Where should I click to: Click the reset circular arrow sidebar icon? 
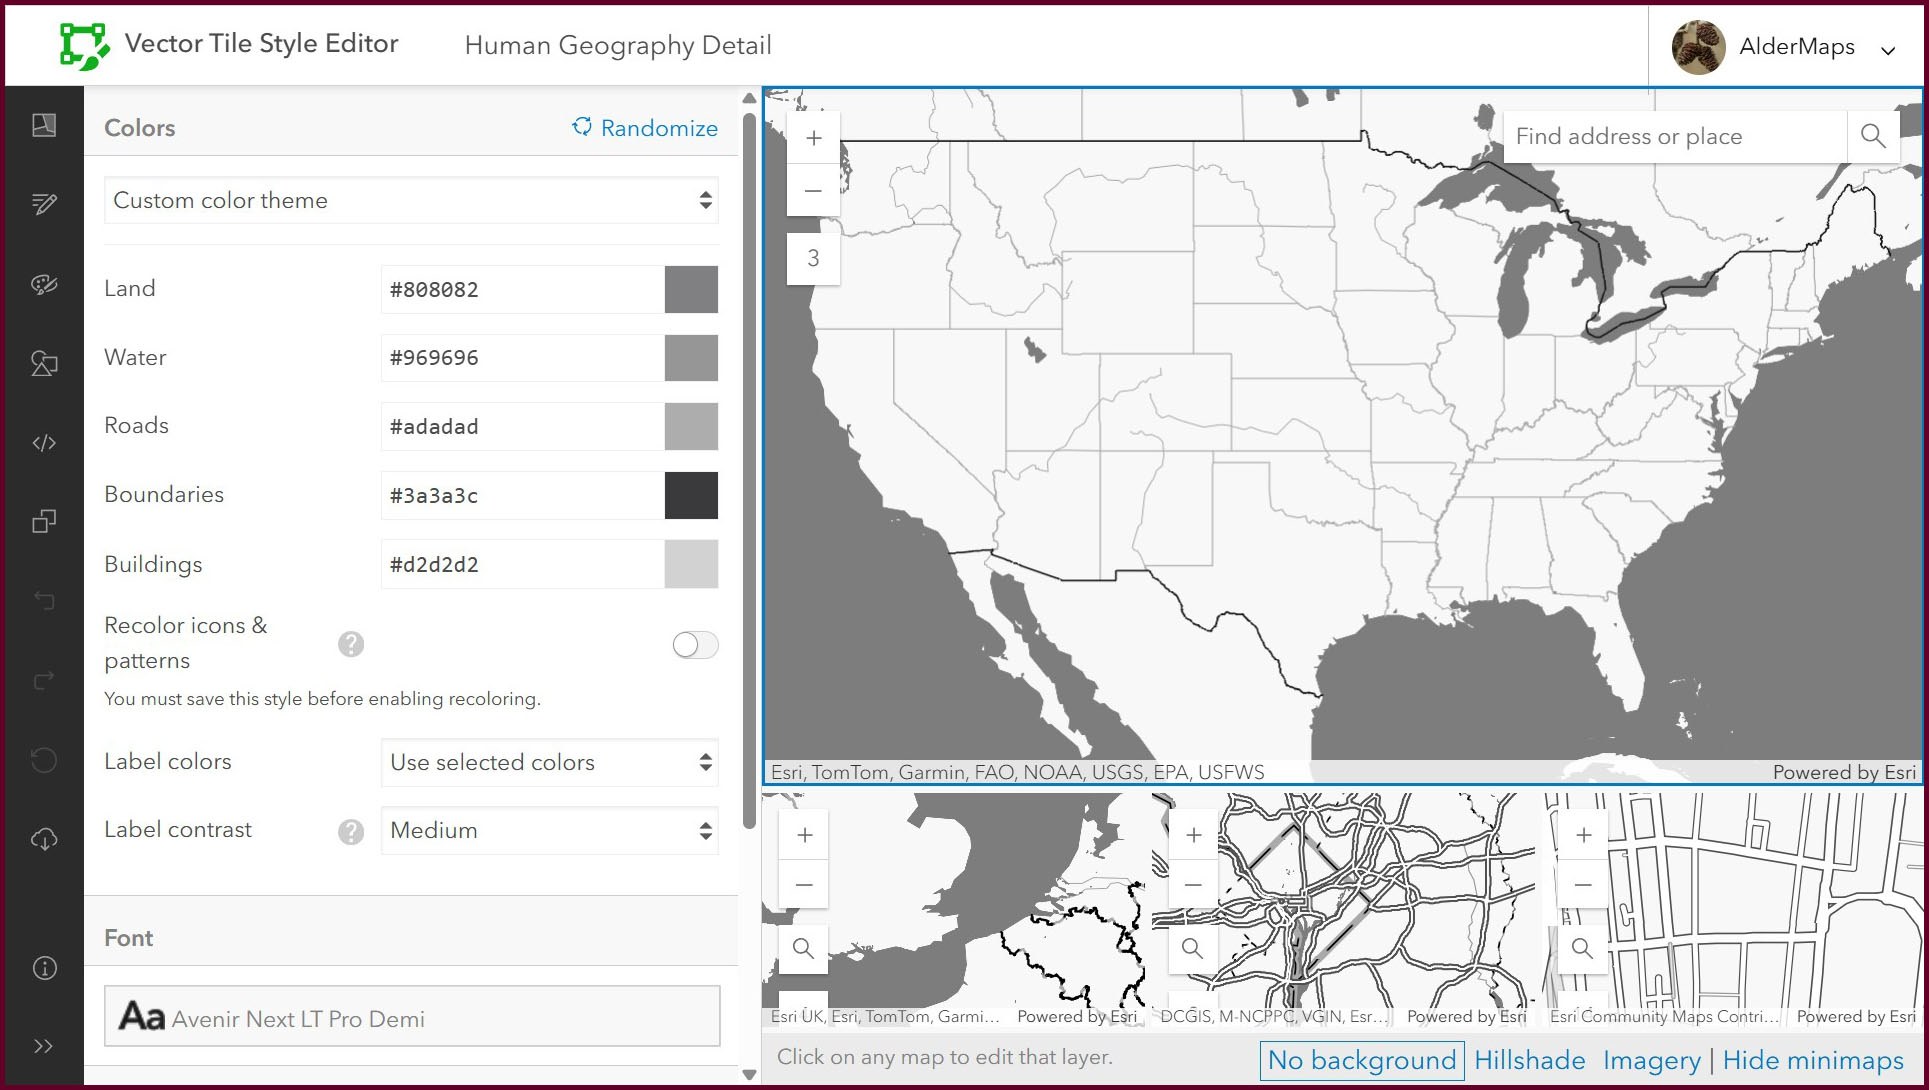[44, 760]
